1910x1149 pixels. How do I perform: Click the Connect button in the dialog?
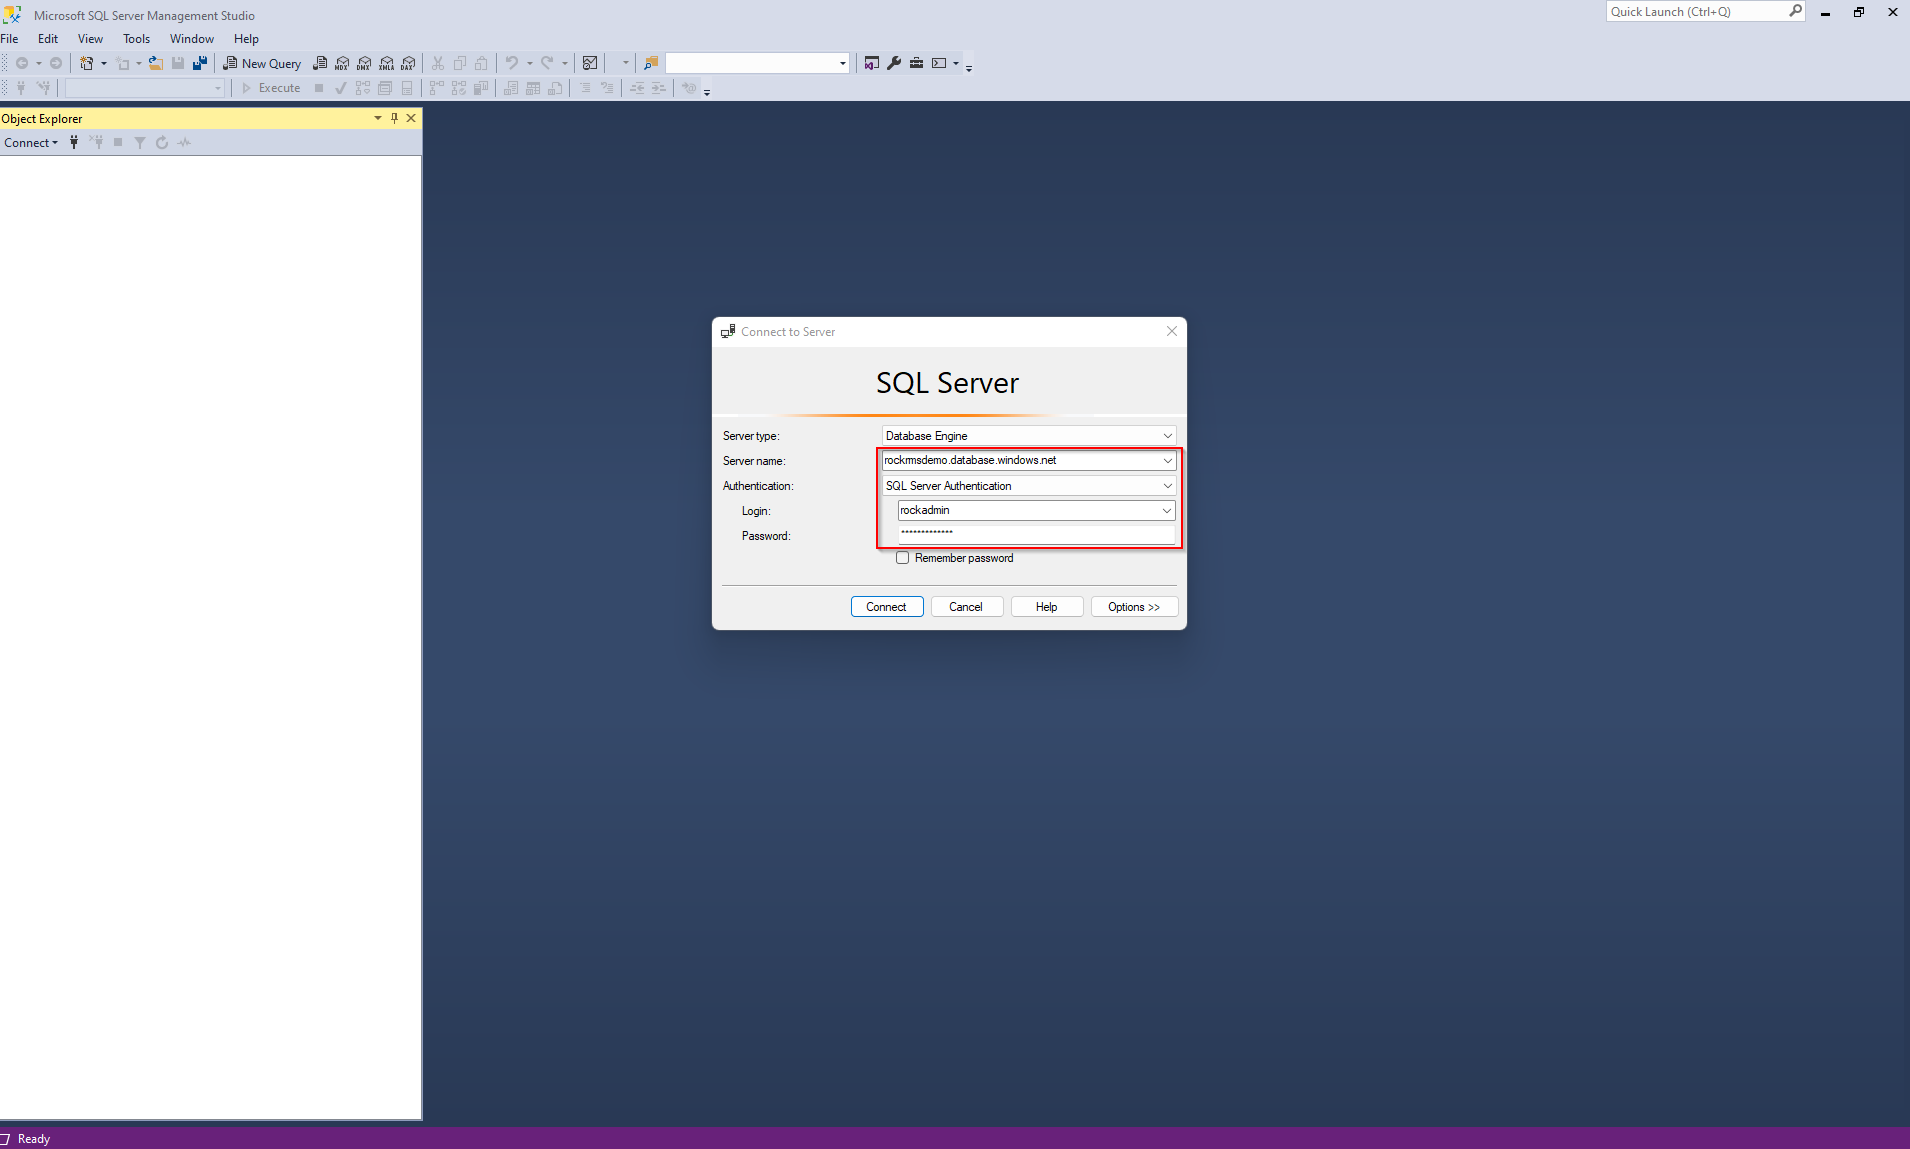(886, 606)
